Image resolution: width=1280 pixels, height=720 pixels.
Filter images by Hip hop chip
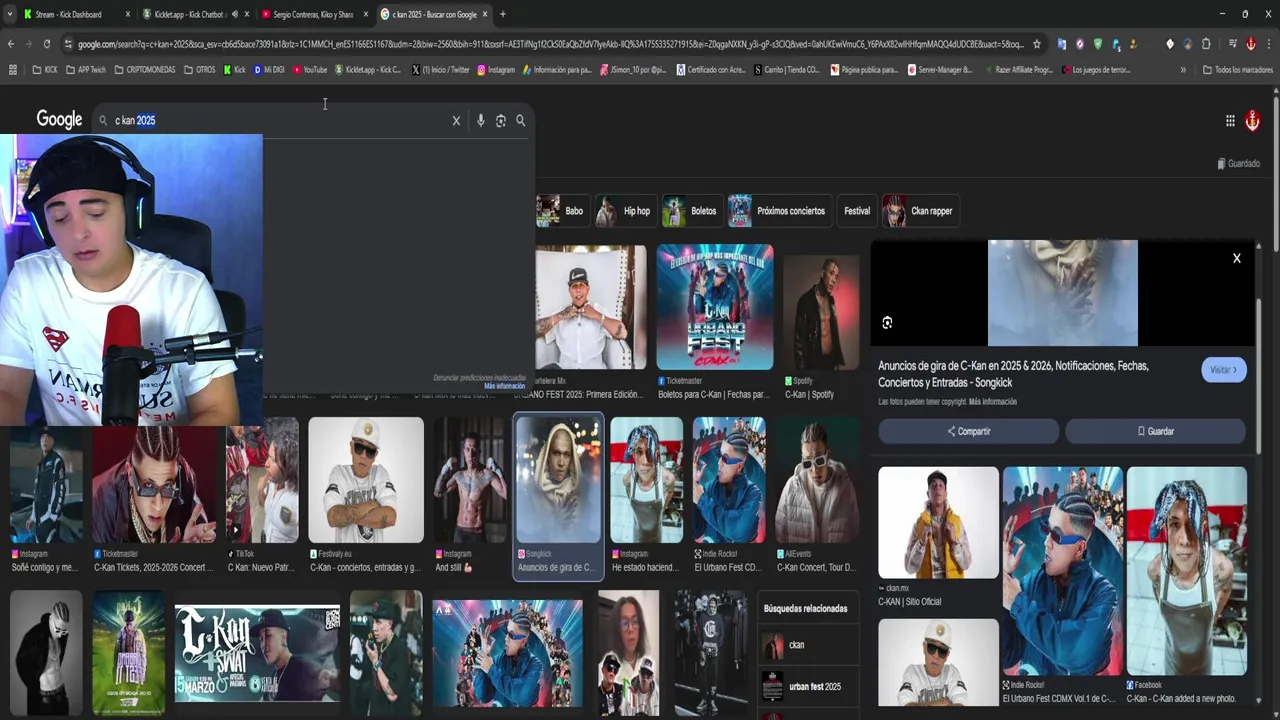point(624,211)
